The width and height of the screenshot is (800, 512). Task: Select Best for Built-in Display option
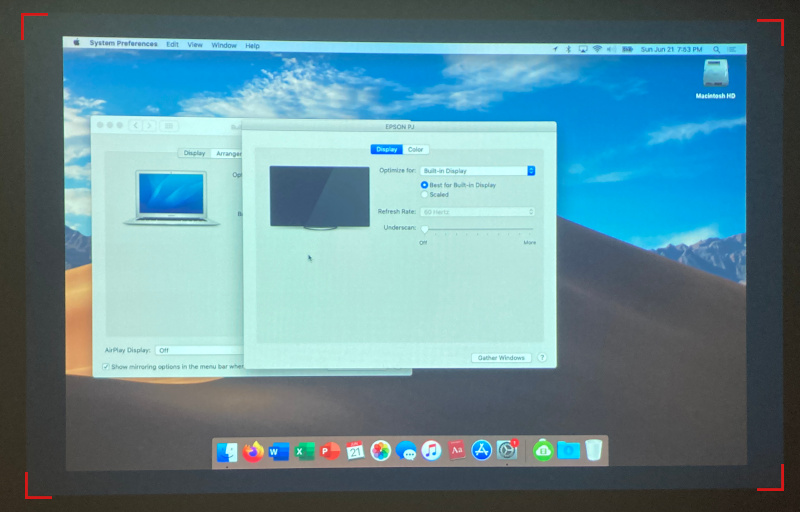424,185
